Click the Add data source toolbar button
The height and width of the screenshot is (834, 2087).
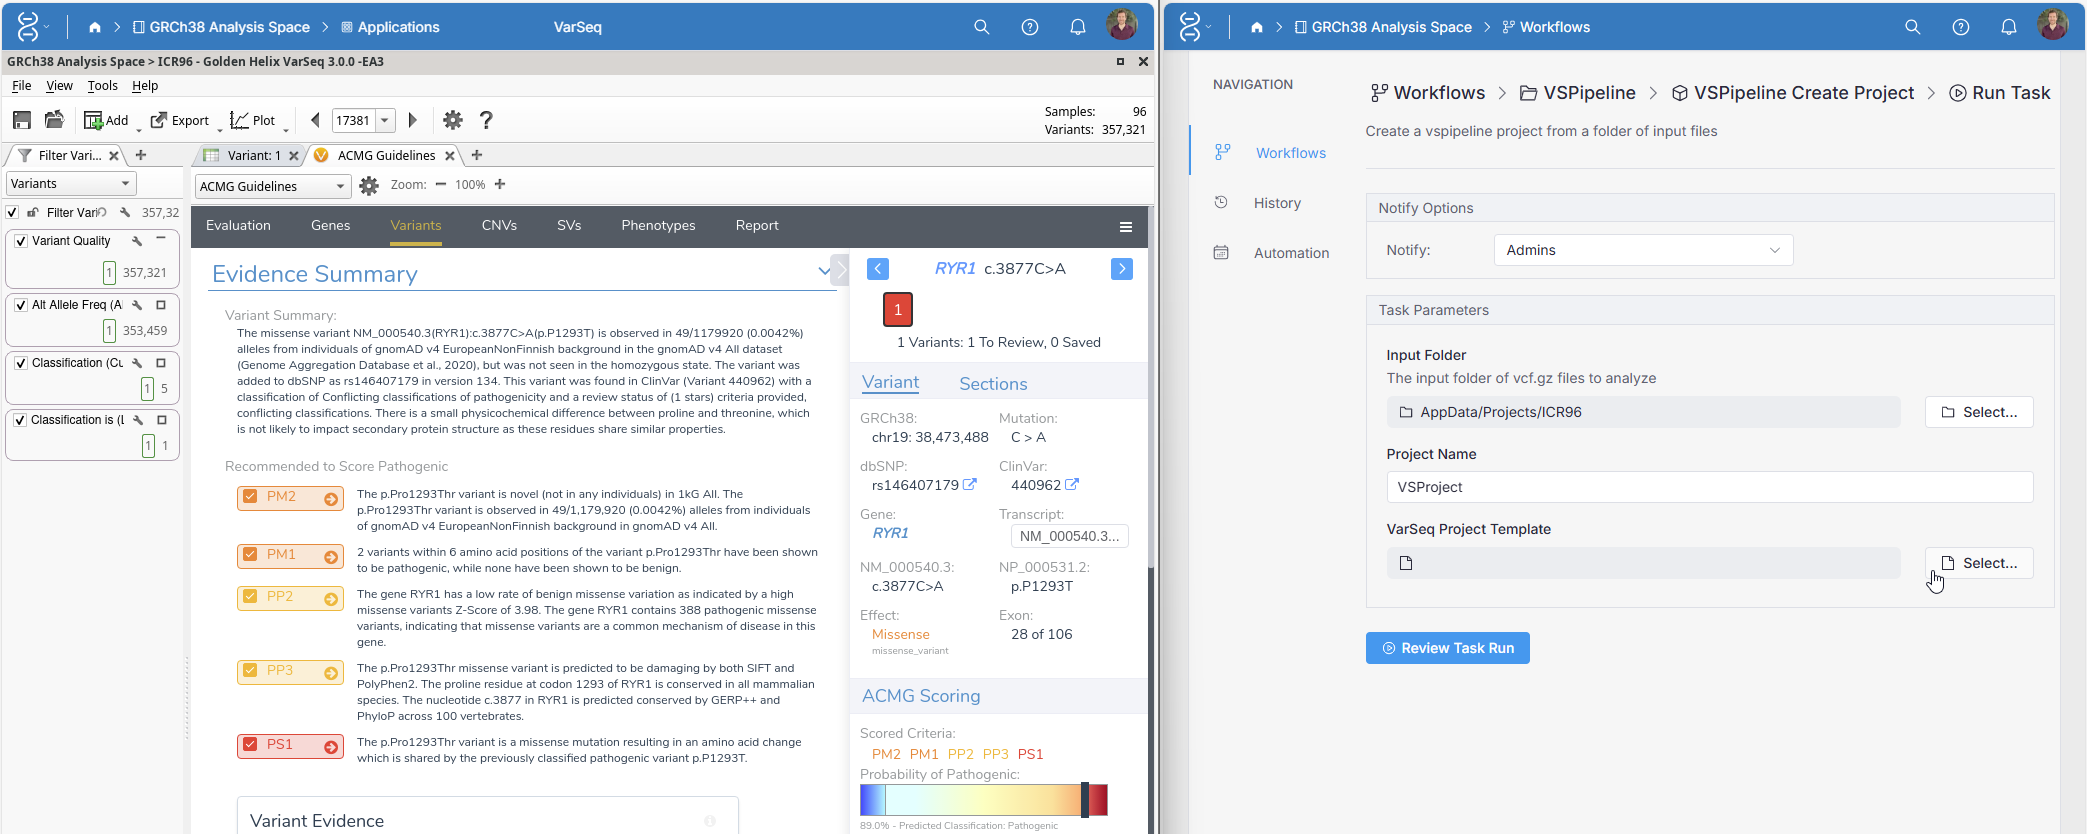[106, 120]
